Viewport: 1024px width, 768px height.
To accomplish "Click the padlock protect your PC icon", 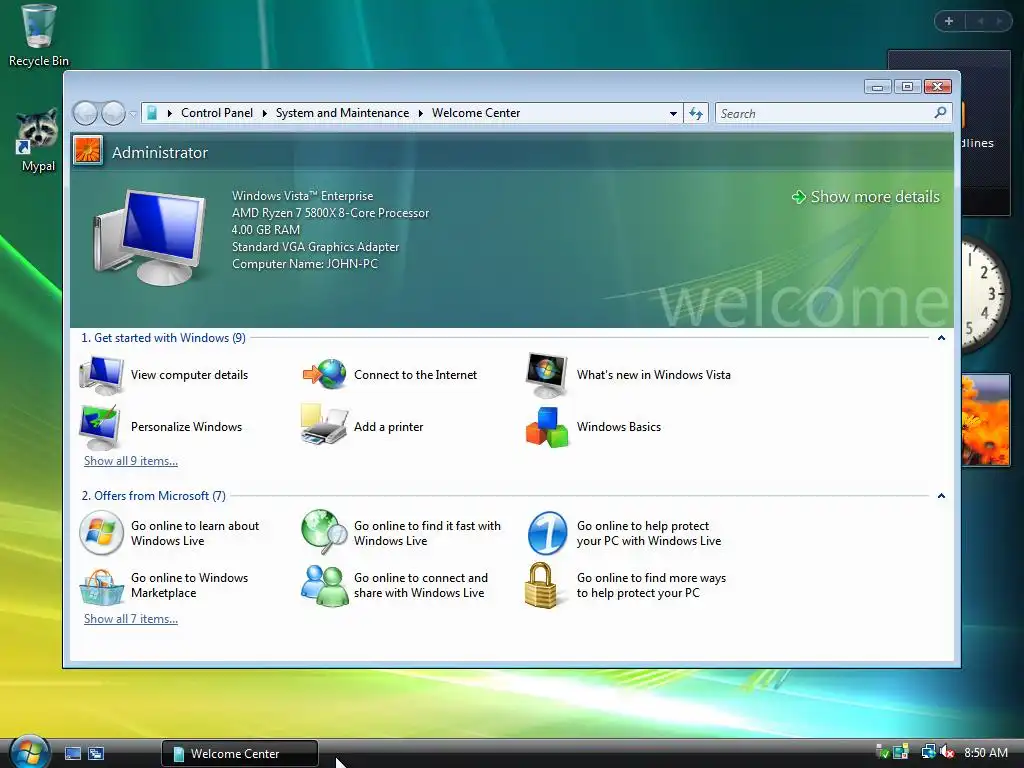I will click(541, 585).
